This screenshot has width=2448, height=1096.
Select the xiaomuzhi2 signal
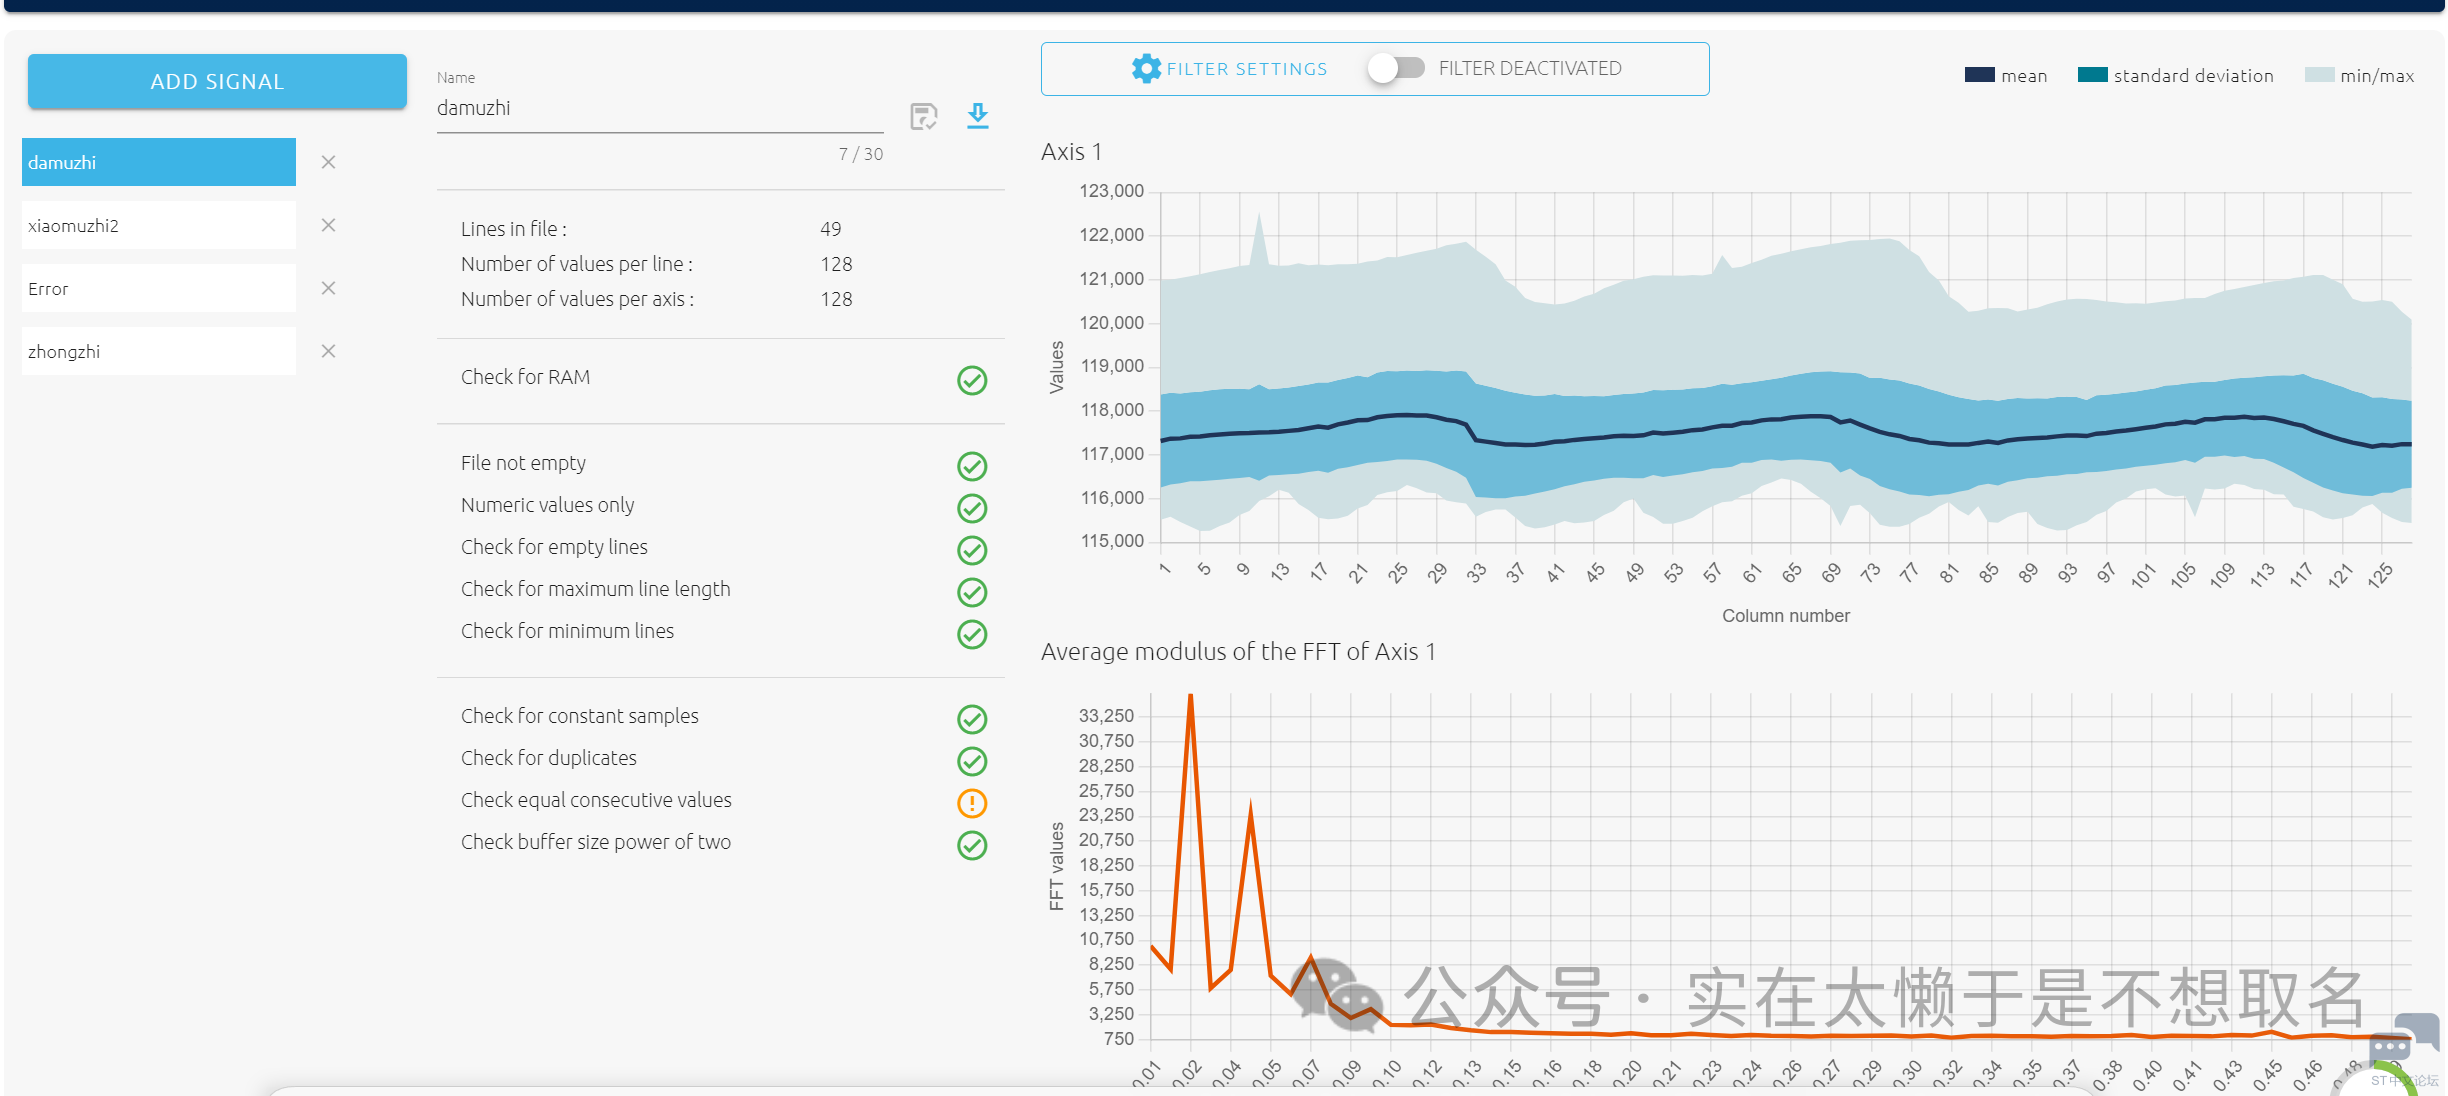pos(159,225)
